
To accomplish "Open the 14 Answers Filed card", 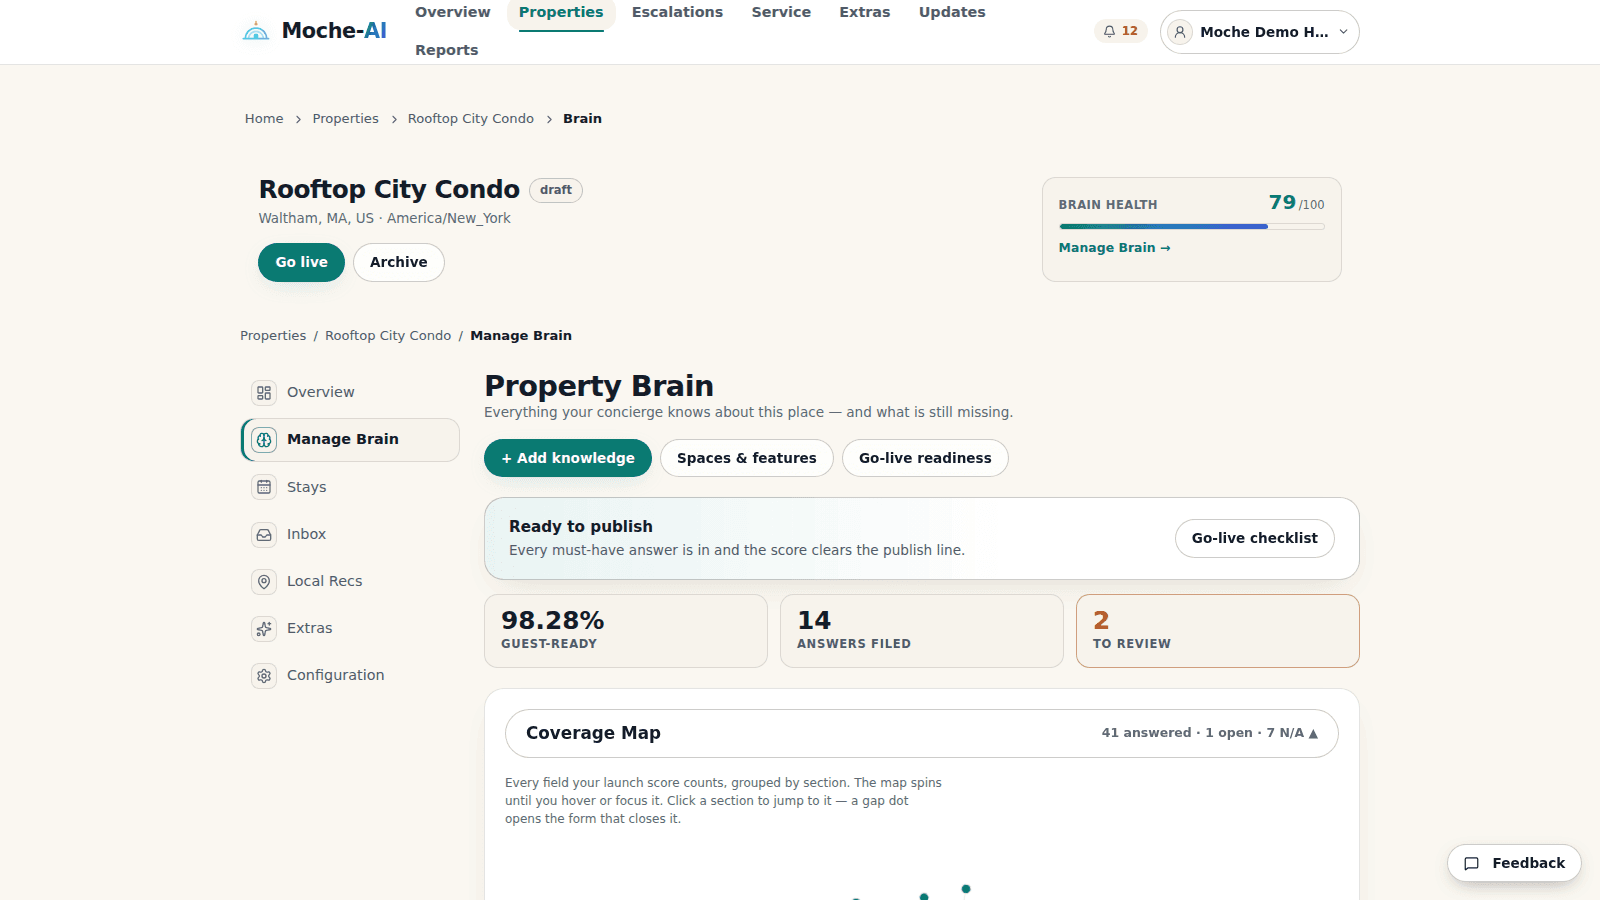I will pos(922,631).
